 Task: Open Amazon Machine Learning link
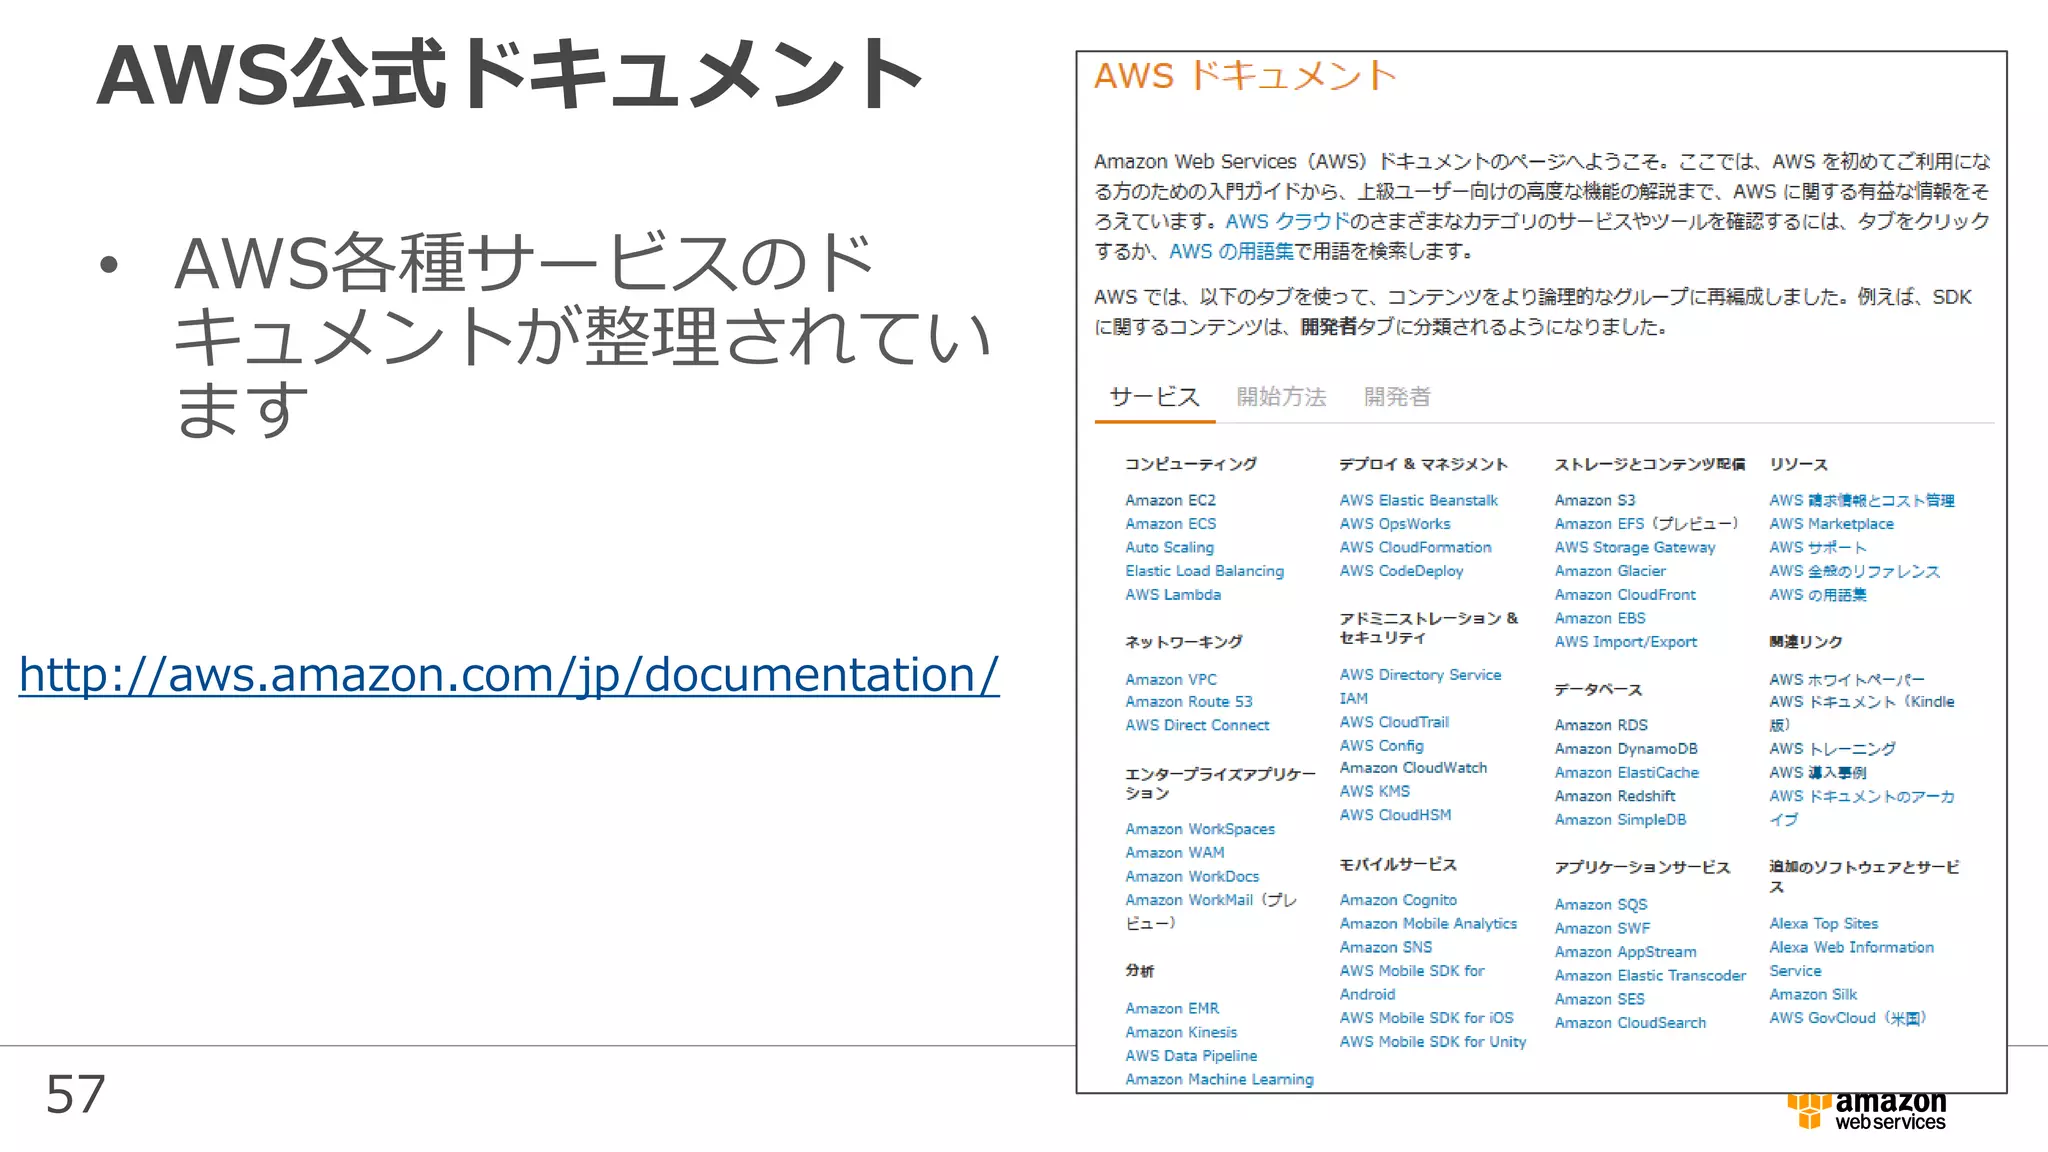pos(1219,1080)
